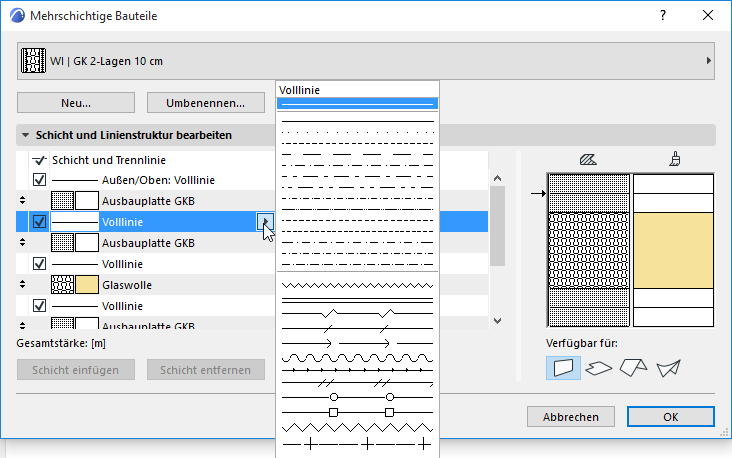Screen dimensions: 732x458
Task: Choose the long-dash line type
Action: 357,154
